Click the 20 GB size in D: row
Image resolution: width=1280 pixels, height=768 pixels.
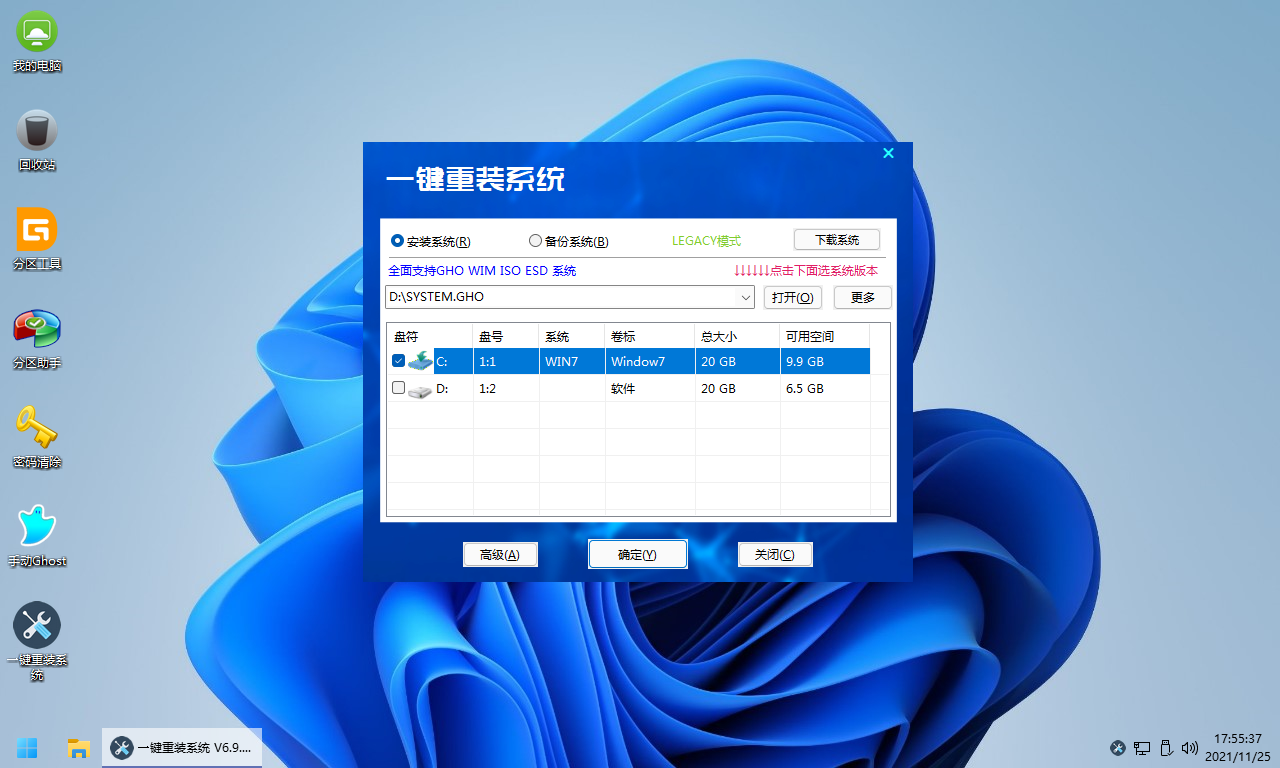(737, 388)
